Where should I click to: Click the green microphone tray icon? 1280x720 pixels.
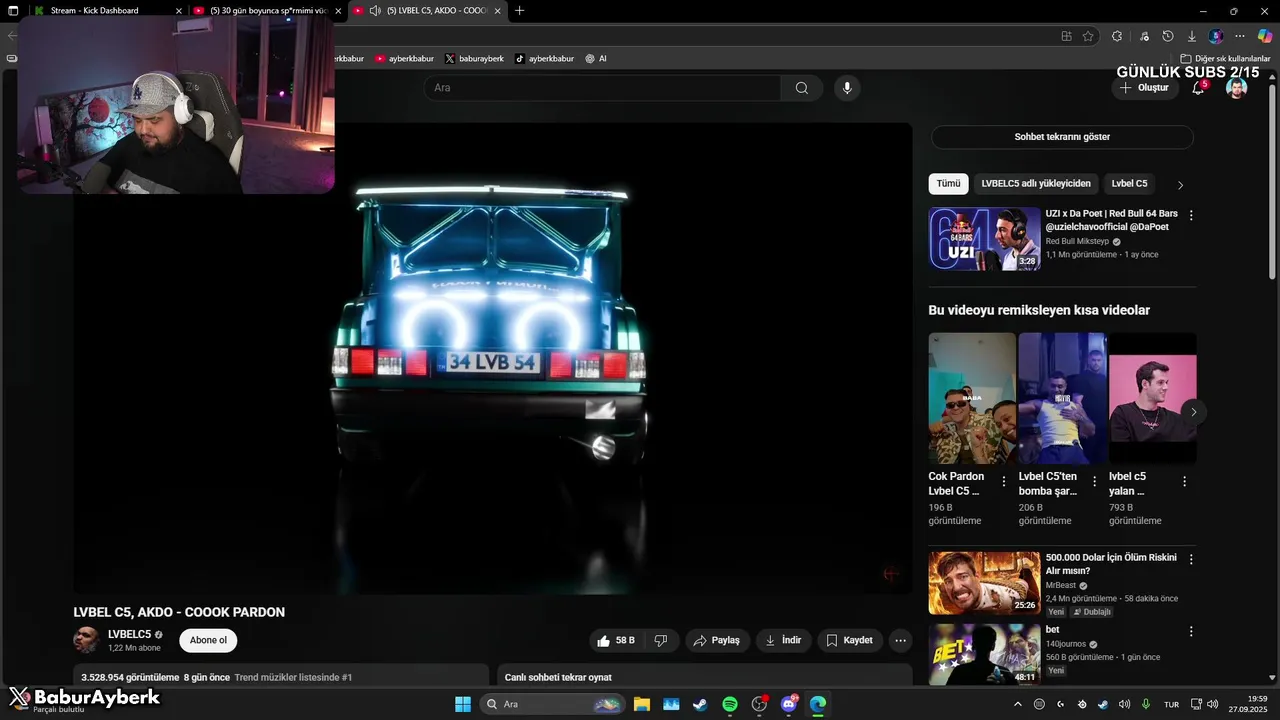pos(1146,704)
